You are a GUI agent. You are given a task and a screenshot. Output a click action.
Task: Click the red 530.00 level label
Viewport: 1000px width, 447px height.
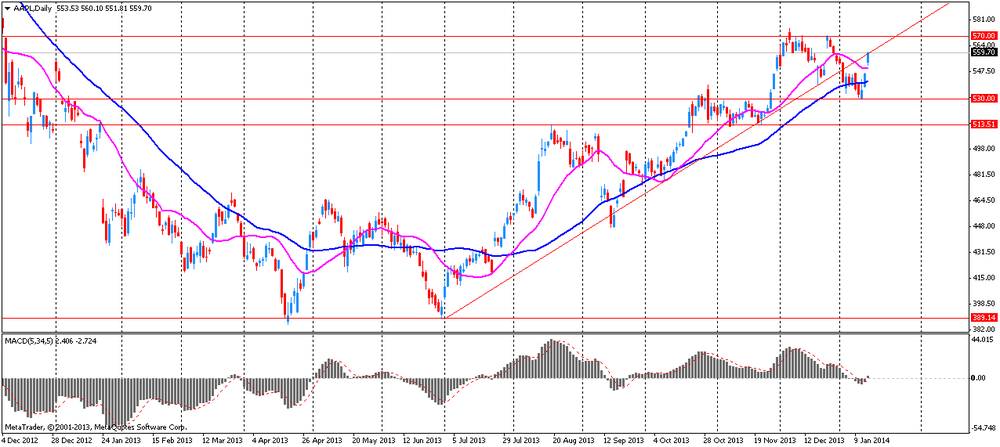pos(983,98)
